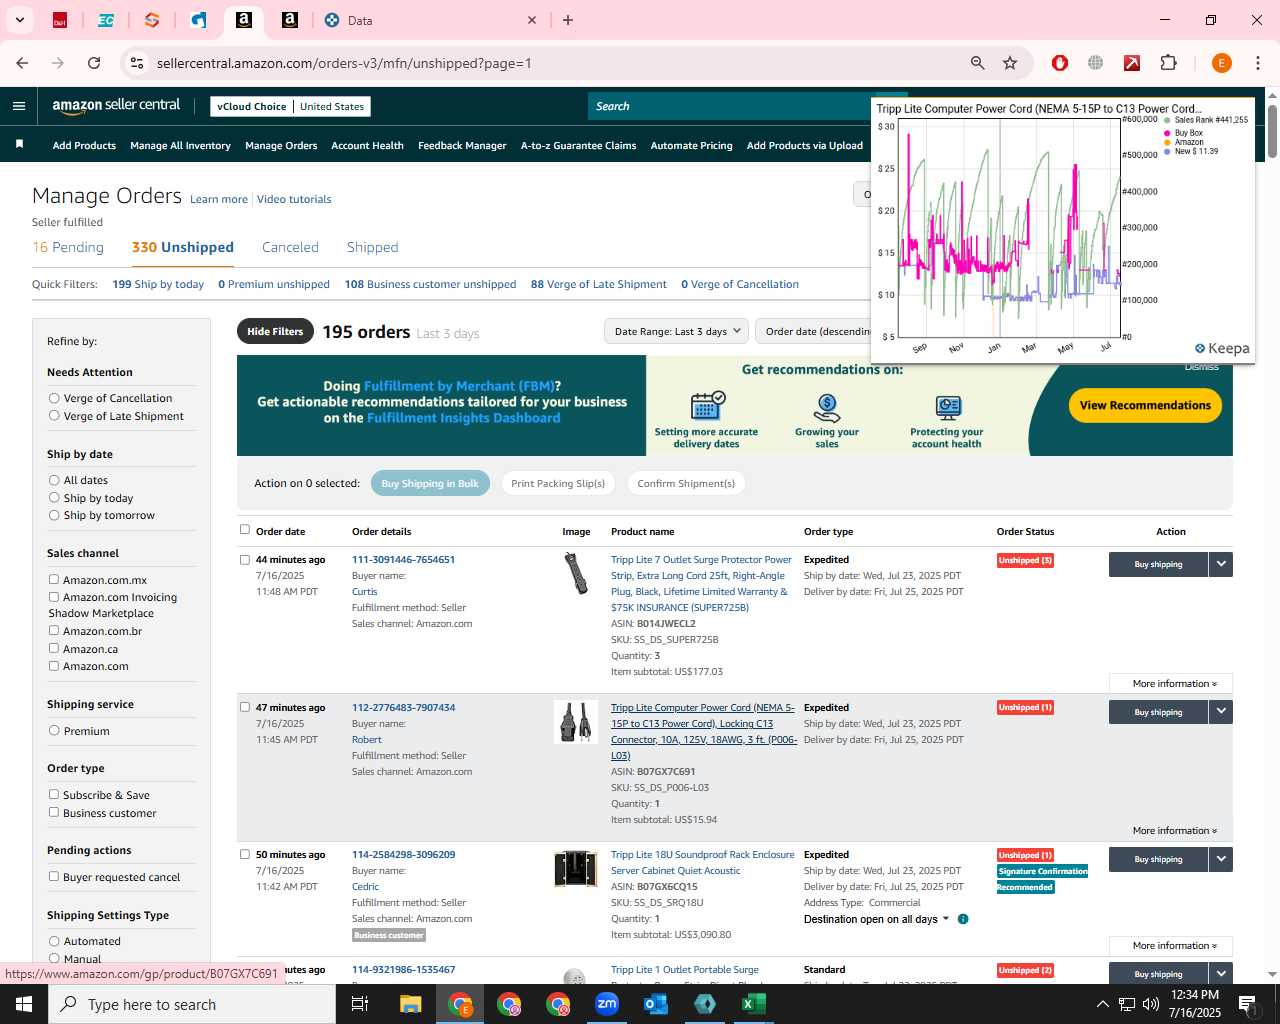The width and height of the screenshot is (1280, 1024).
Task: Open the red Opera-style extension icon
Action: click(1060, 63)
